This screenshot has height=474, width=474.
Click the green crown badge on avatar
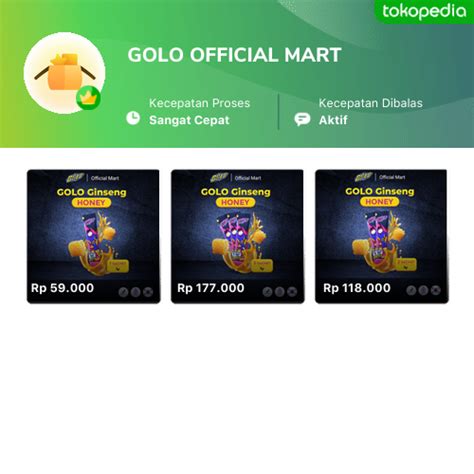tap(88, 98)
